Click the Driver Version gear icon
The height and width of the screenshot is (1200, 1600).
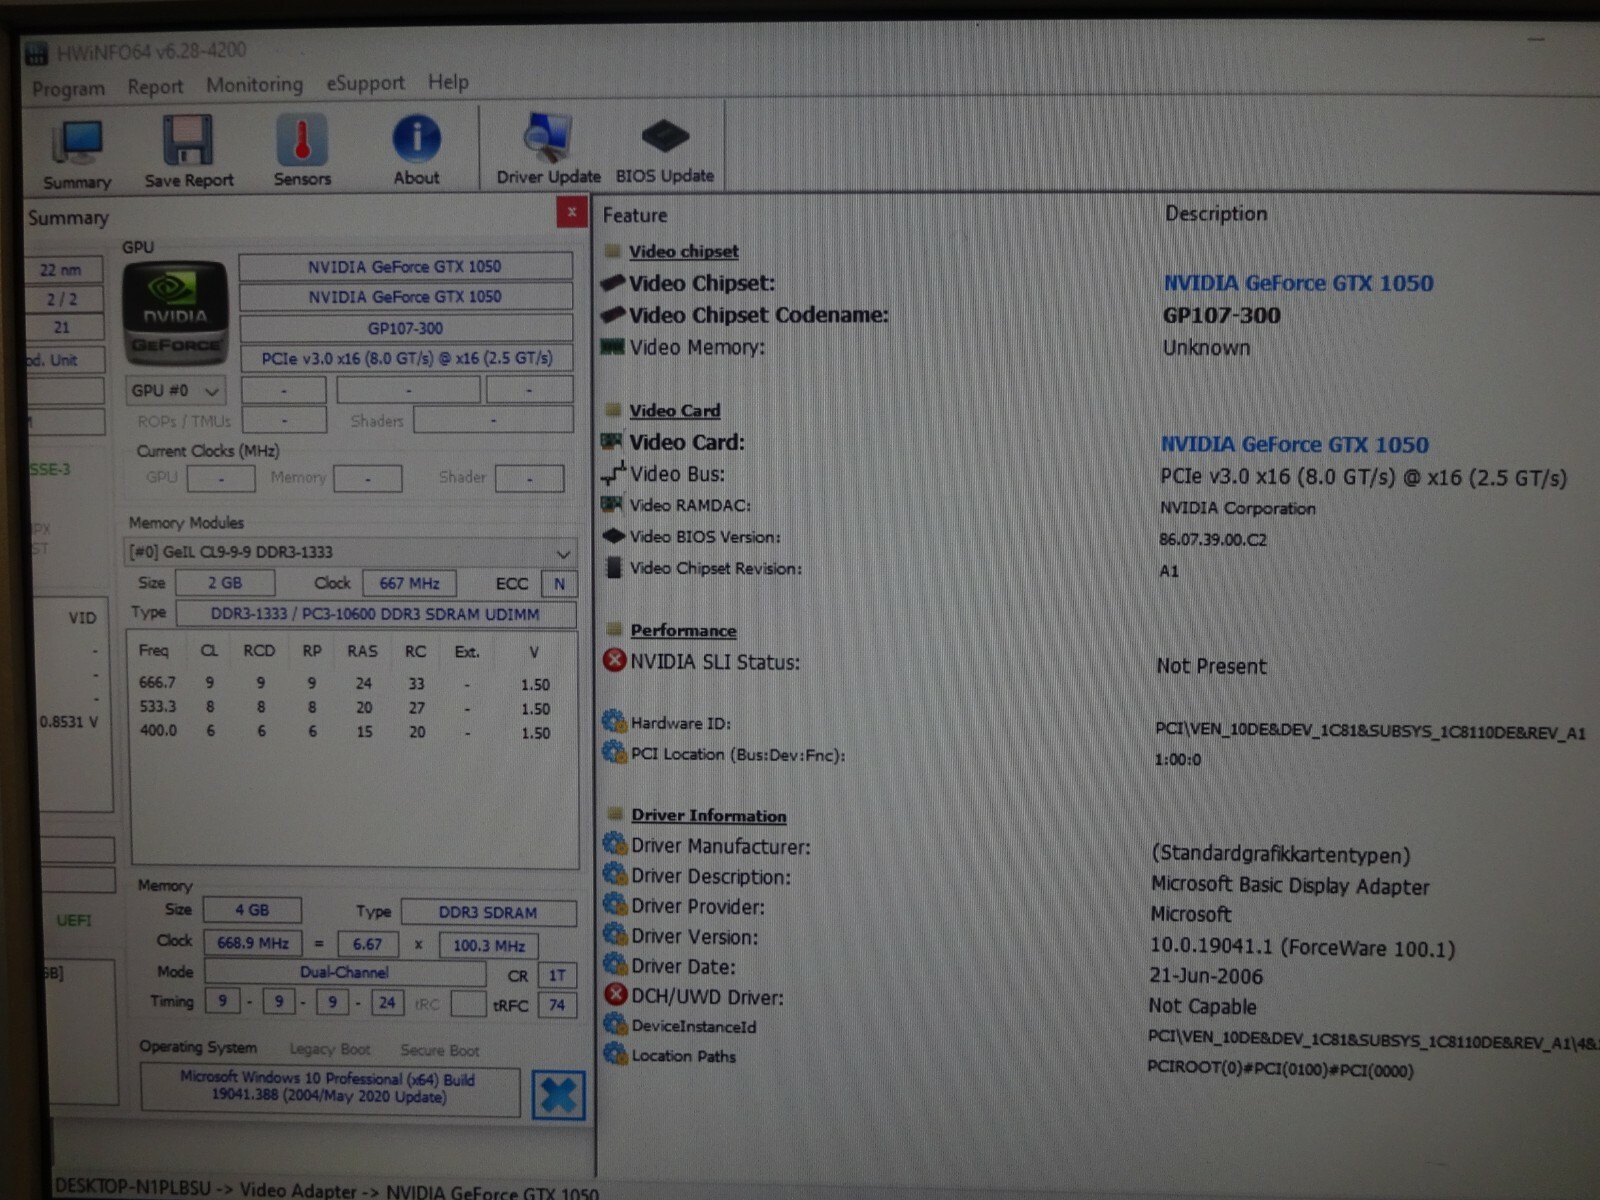point(614,934)
